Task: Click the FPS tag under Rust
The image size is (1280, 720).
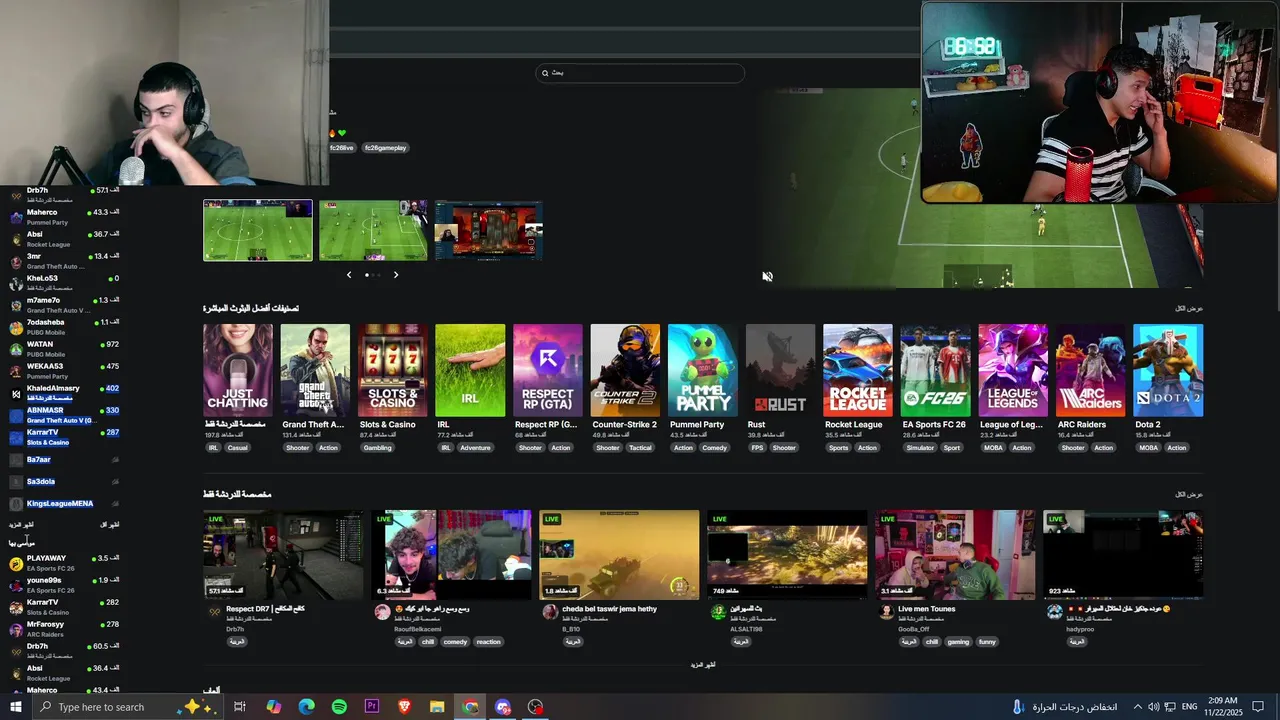Action: pos(757,448)
